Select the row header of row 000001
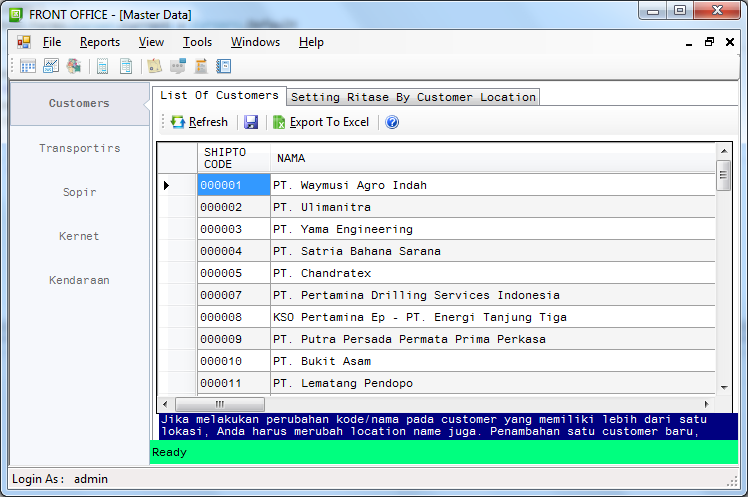Image resolution: width=748 pixels, height=497 pixels. tap(177, 185)
